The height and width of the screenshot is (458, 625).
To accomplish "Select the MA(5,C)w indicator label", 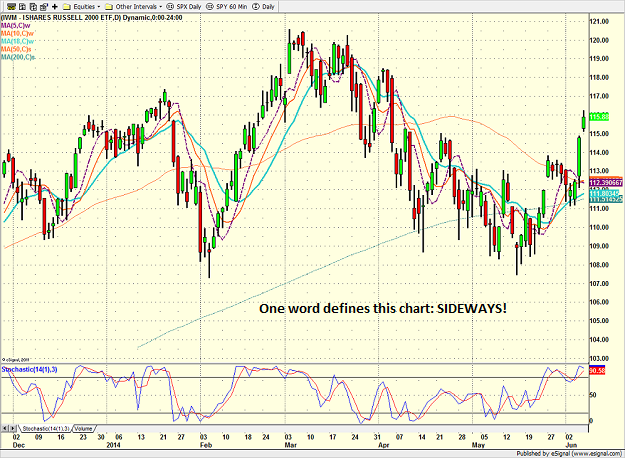I will (x=16, y=26).
